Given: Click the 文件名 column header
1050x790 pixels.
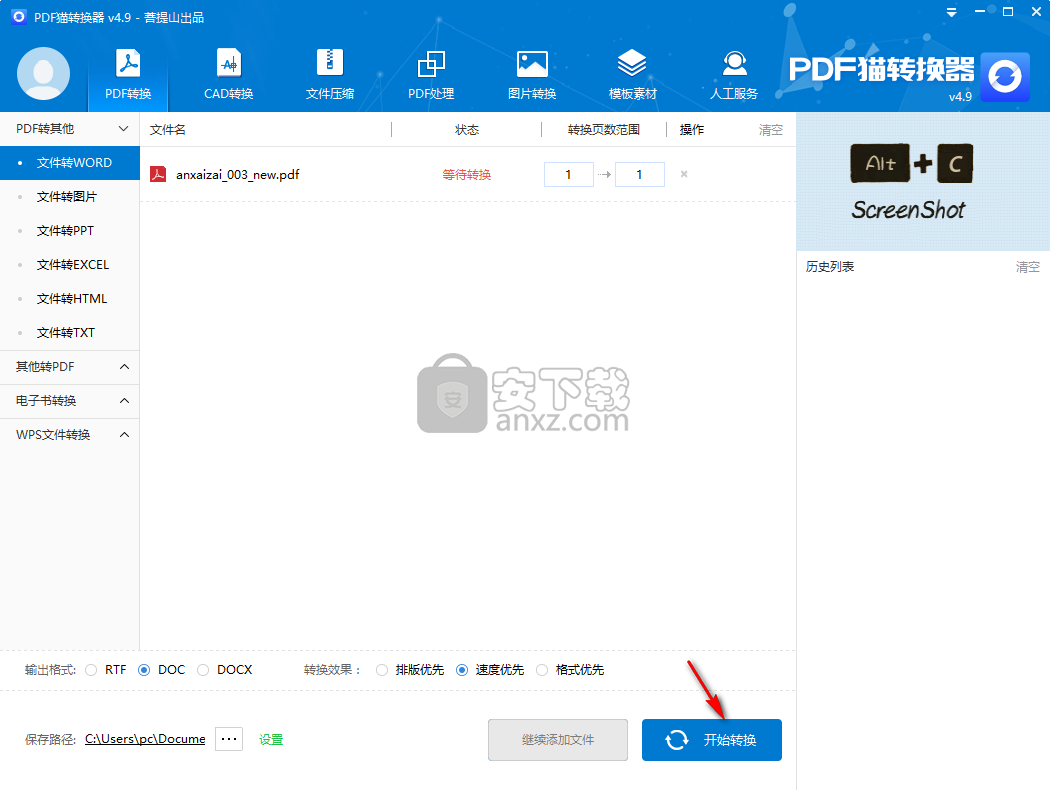Looking at the screenshot, I should (x=167, y=130).
